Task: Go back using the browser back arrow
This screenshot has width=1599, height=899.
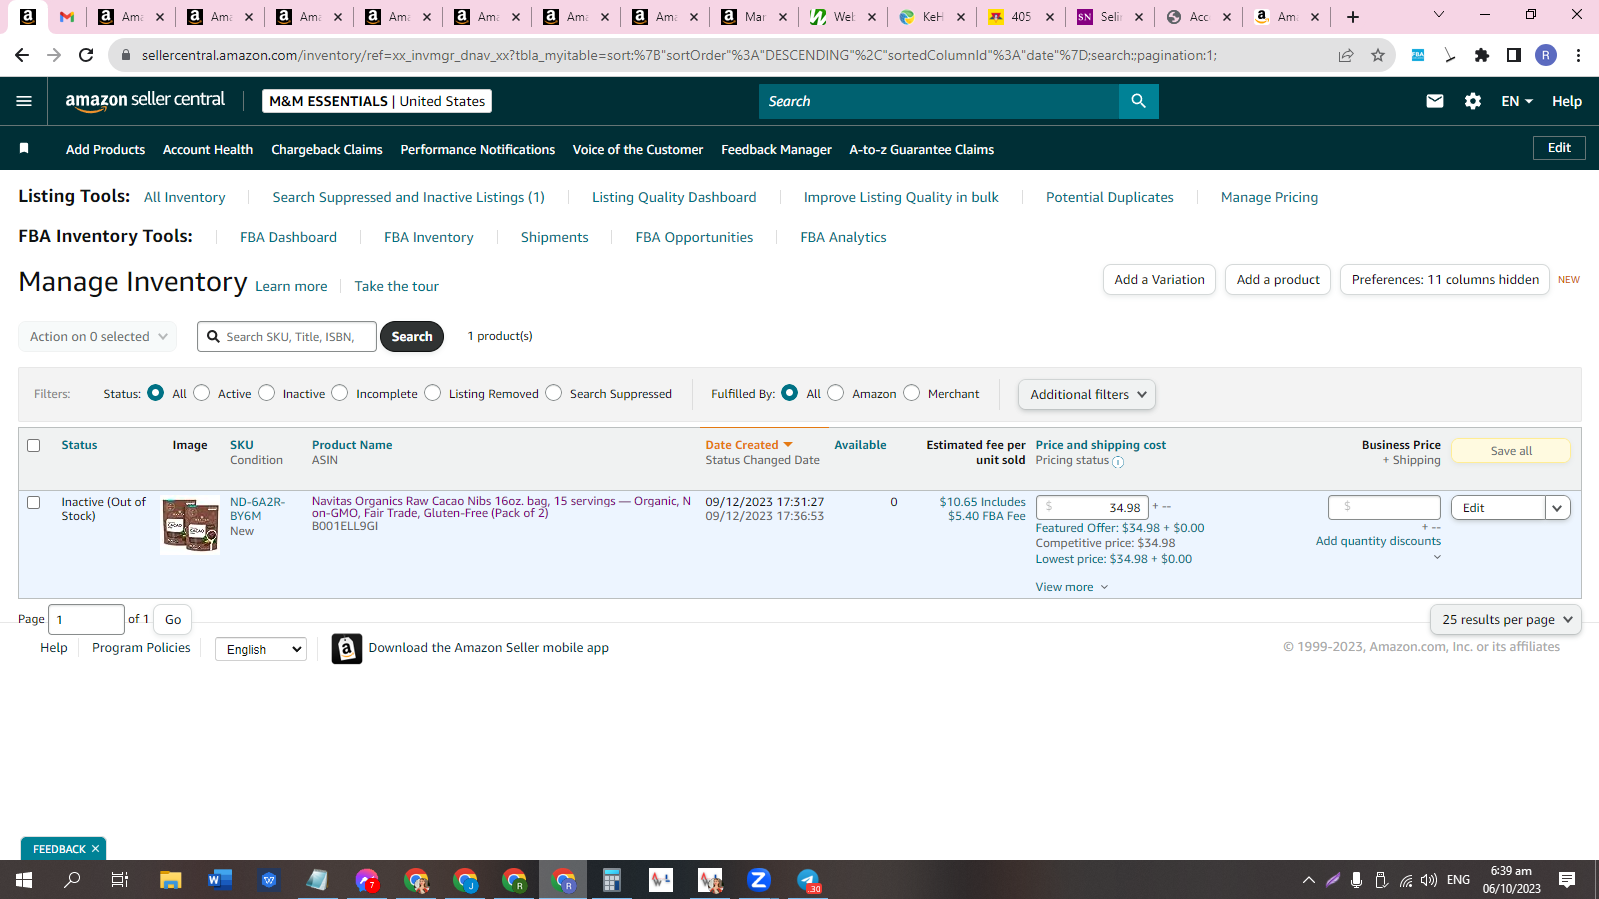Action: [x=22, y=55]
